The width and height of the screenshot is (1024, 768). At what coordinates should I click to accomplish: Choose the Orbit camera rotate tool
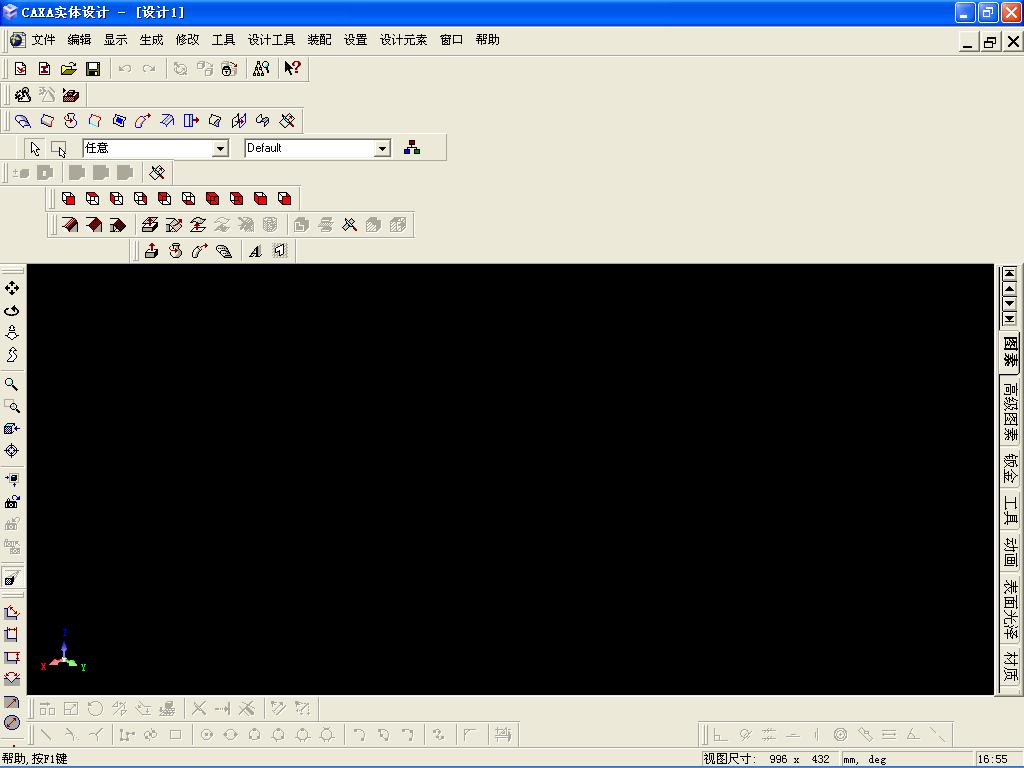[12, 310]
